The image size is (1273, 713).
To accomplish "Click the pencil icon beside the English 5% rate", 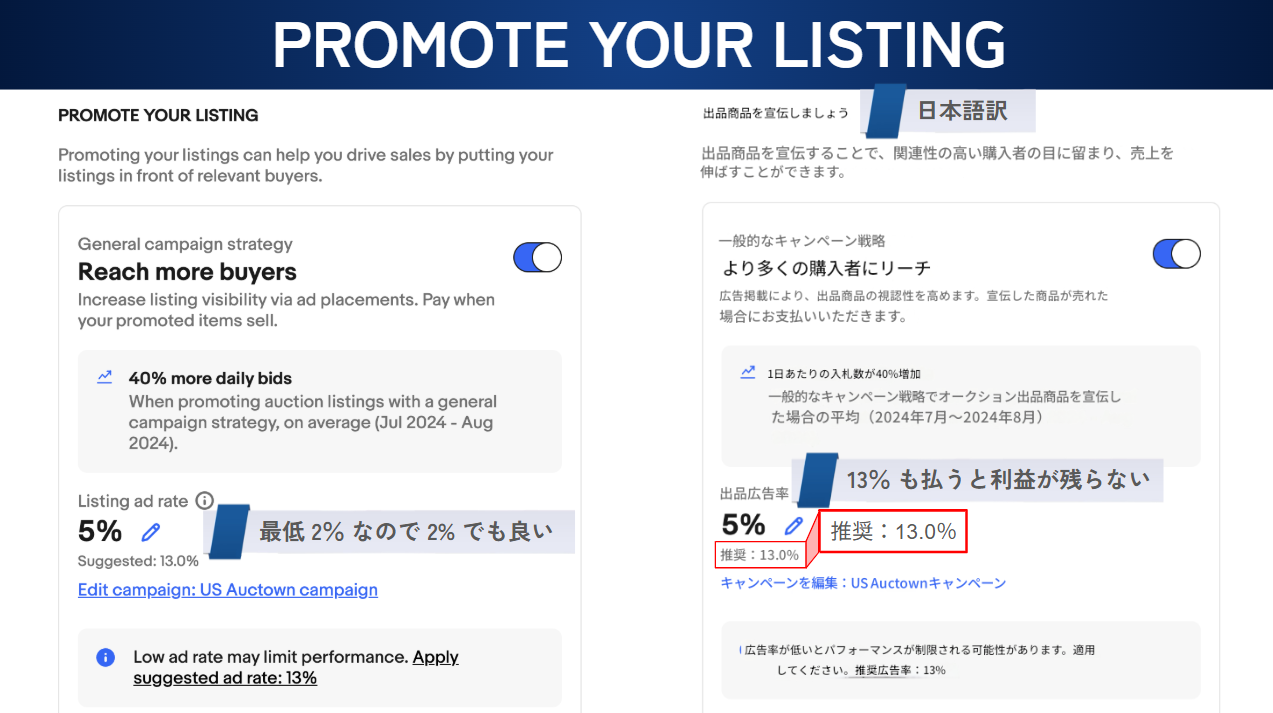I will click(x=151, y=531).
